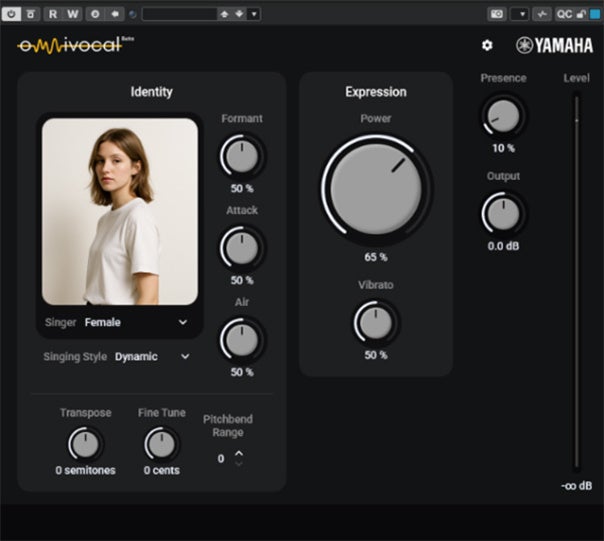Open the dropdown beside the camera icon
Viewport: 604px width, 541px height.
(x=520, y=14)
